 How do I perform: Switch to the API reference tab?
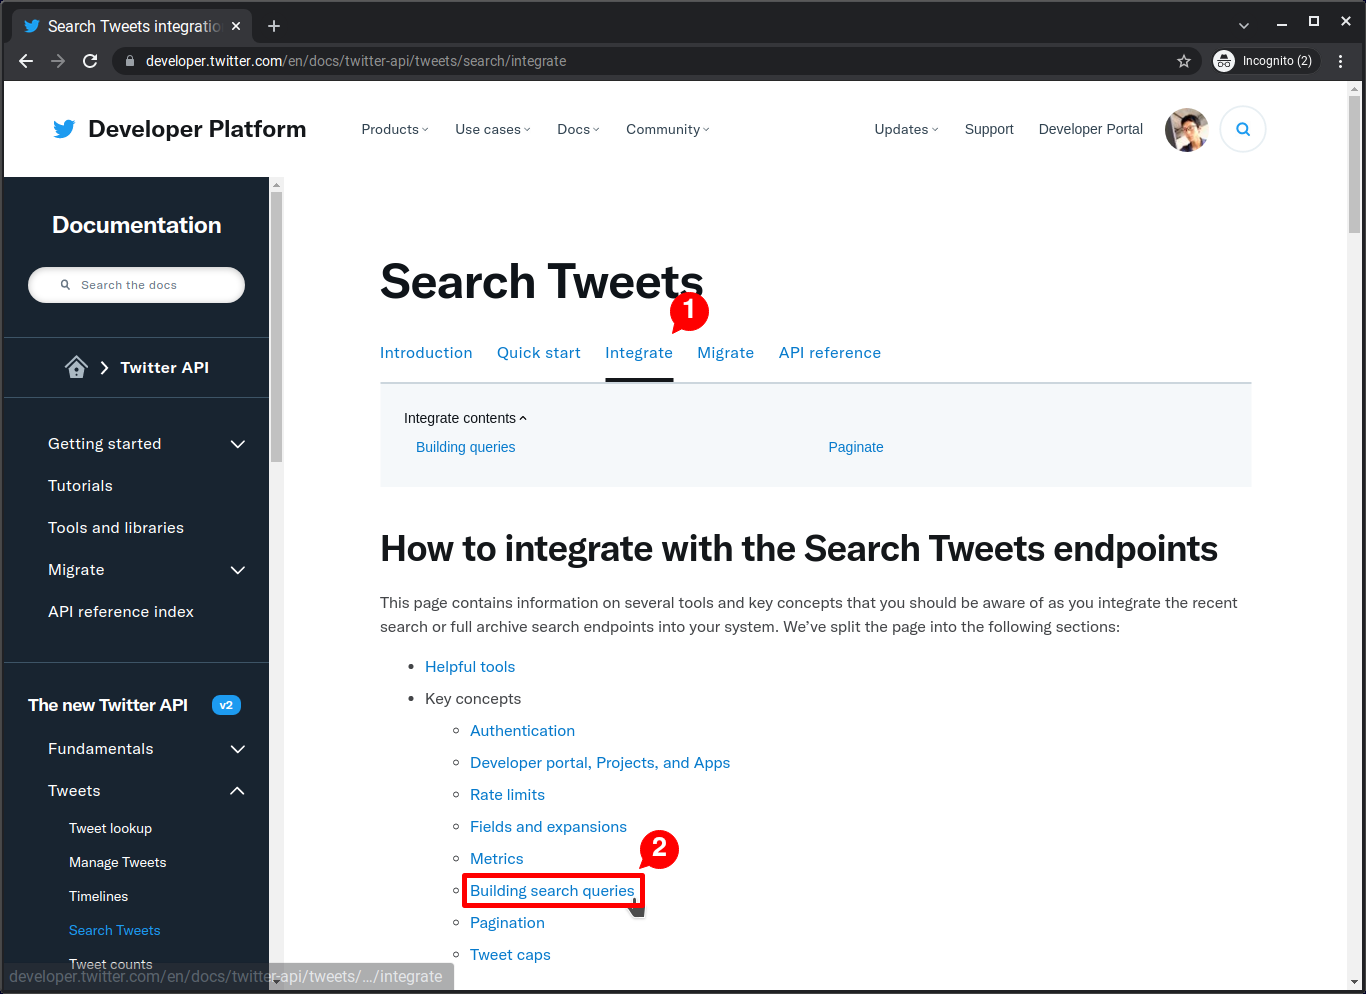830,353
